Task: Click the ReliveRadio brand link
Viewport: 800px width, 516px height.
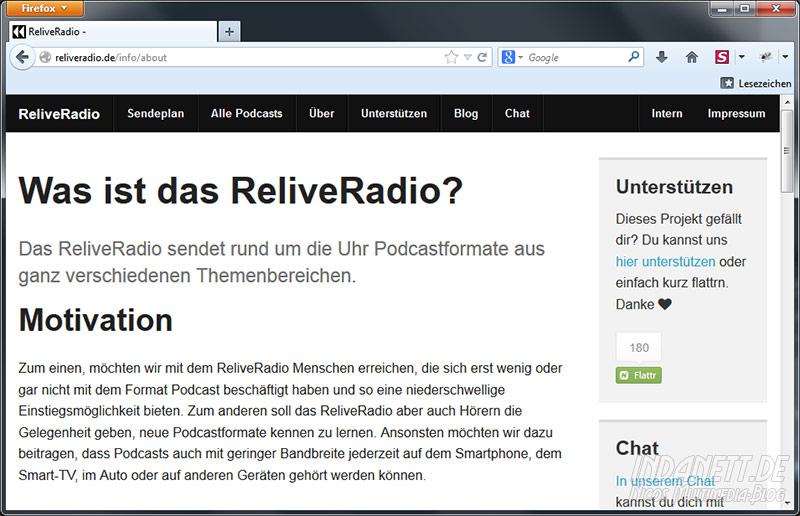Action: click(x=59, y=114)
